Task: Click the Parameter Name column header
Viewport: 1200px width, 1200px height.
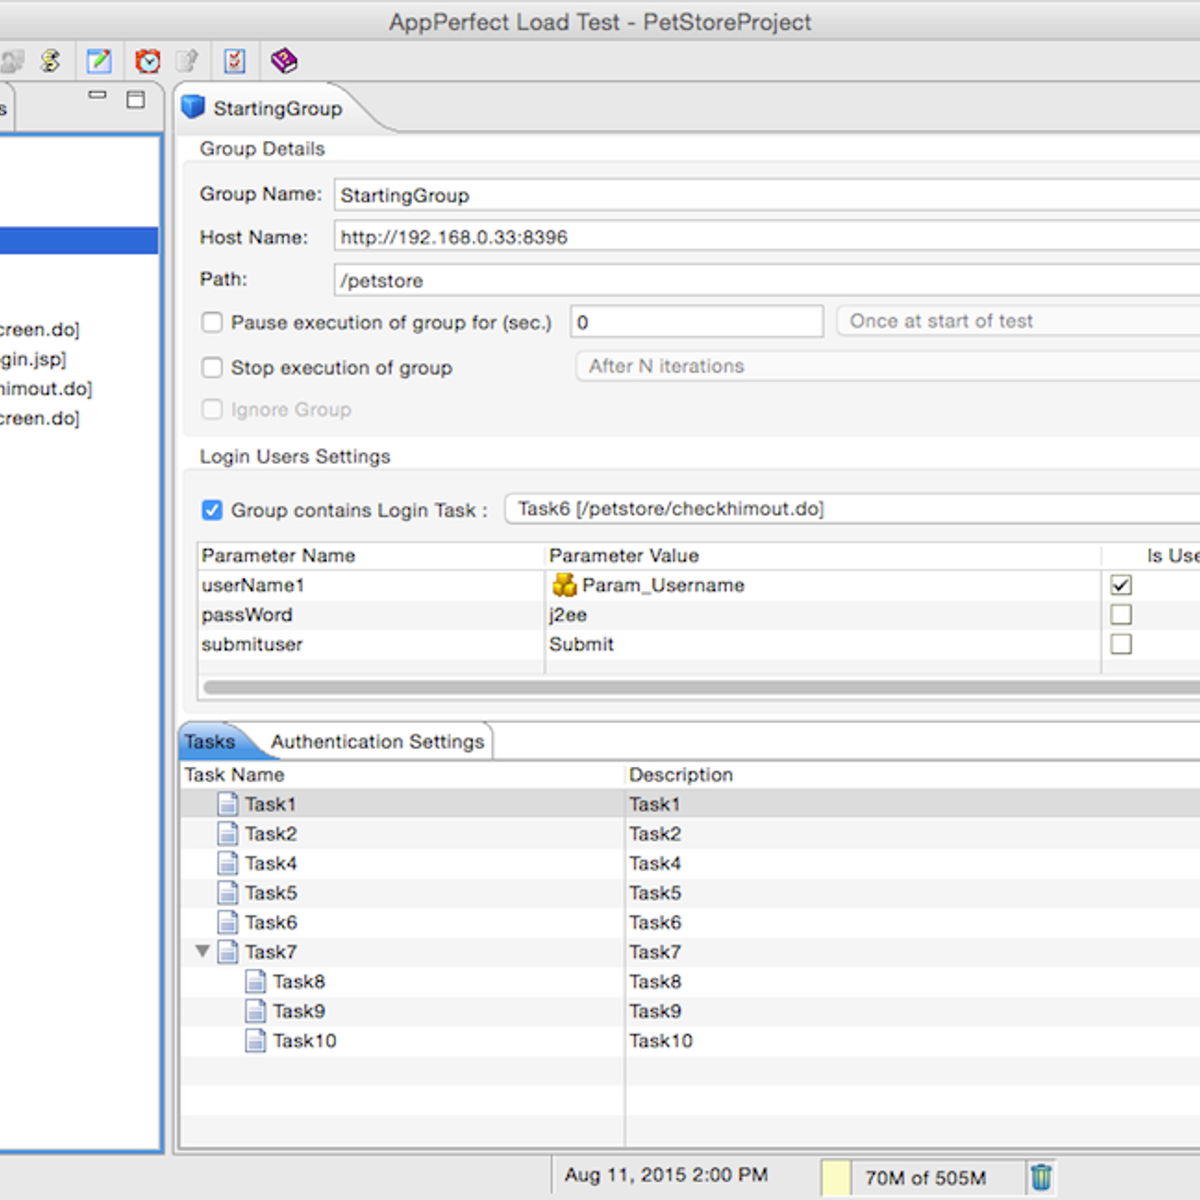Action: [x=371, y=556]
